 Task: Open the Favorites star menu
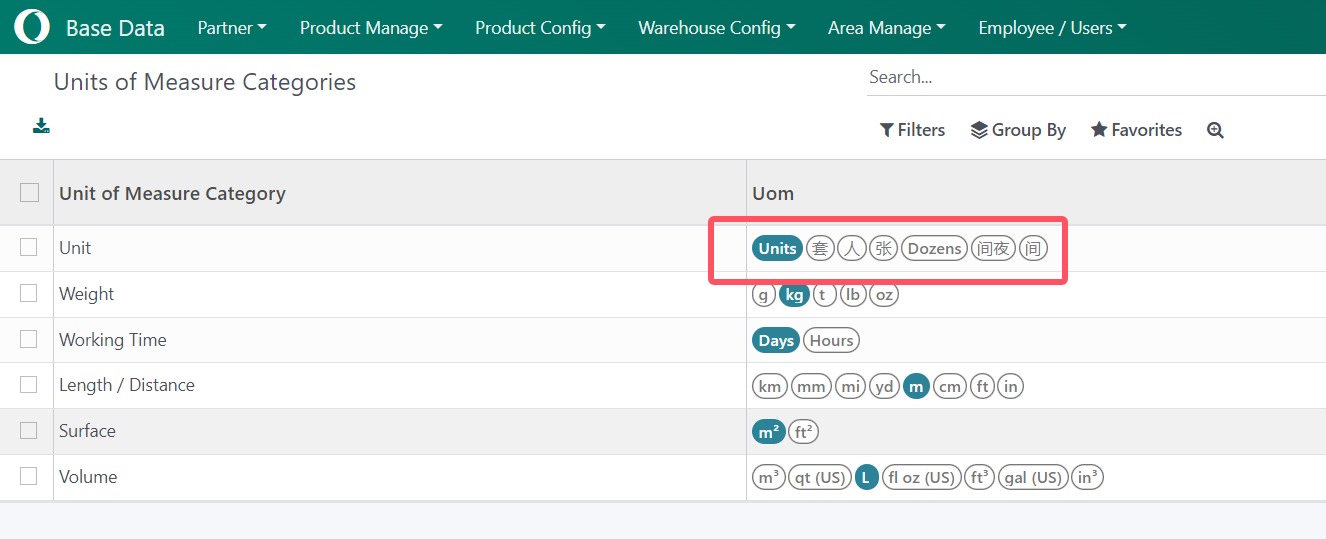coord(1136,130)
